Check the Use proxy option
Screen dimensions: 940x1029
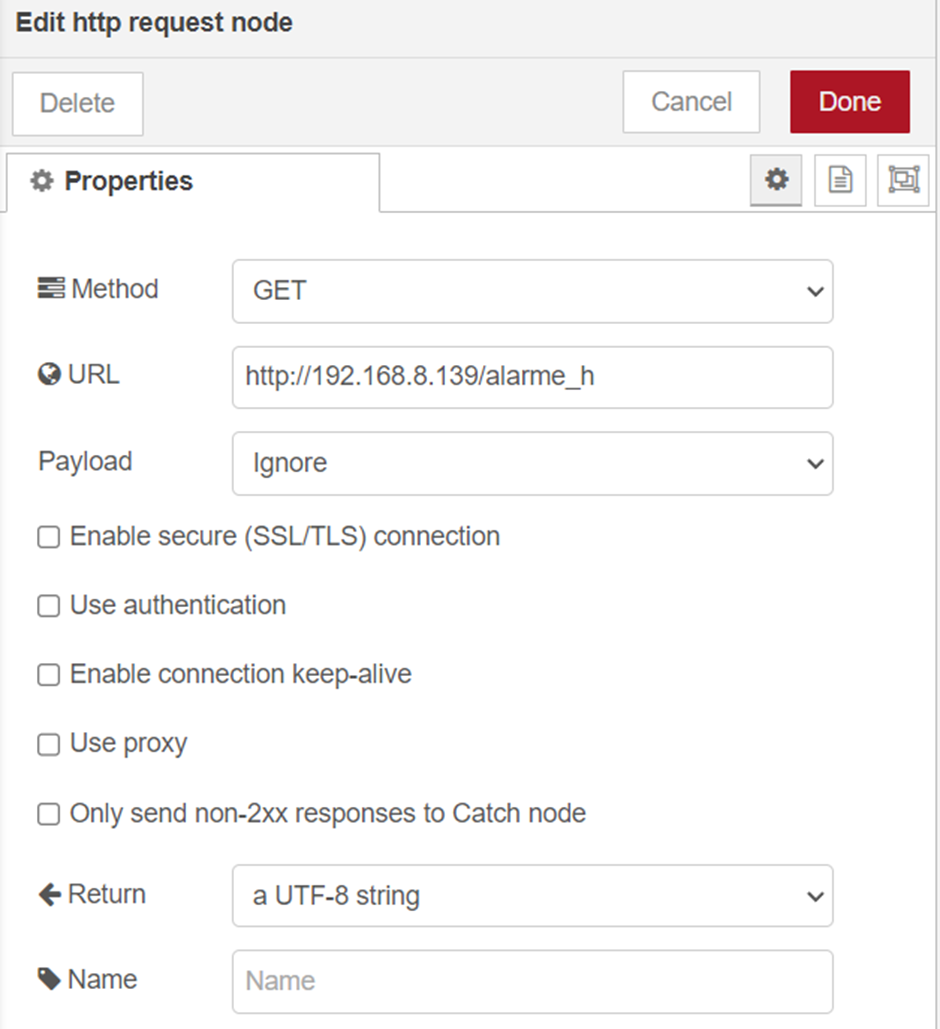[x=49, y=744]
